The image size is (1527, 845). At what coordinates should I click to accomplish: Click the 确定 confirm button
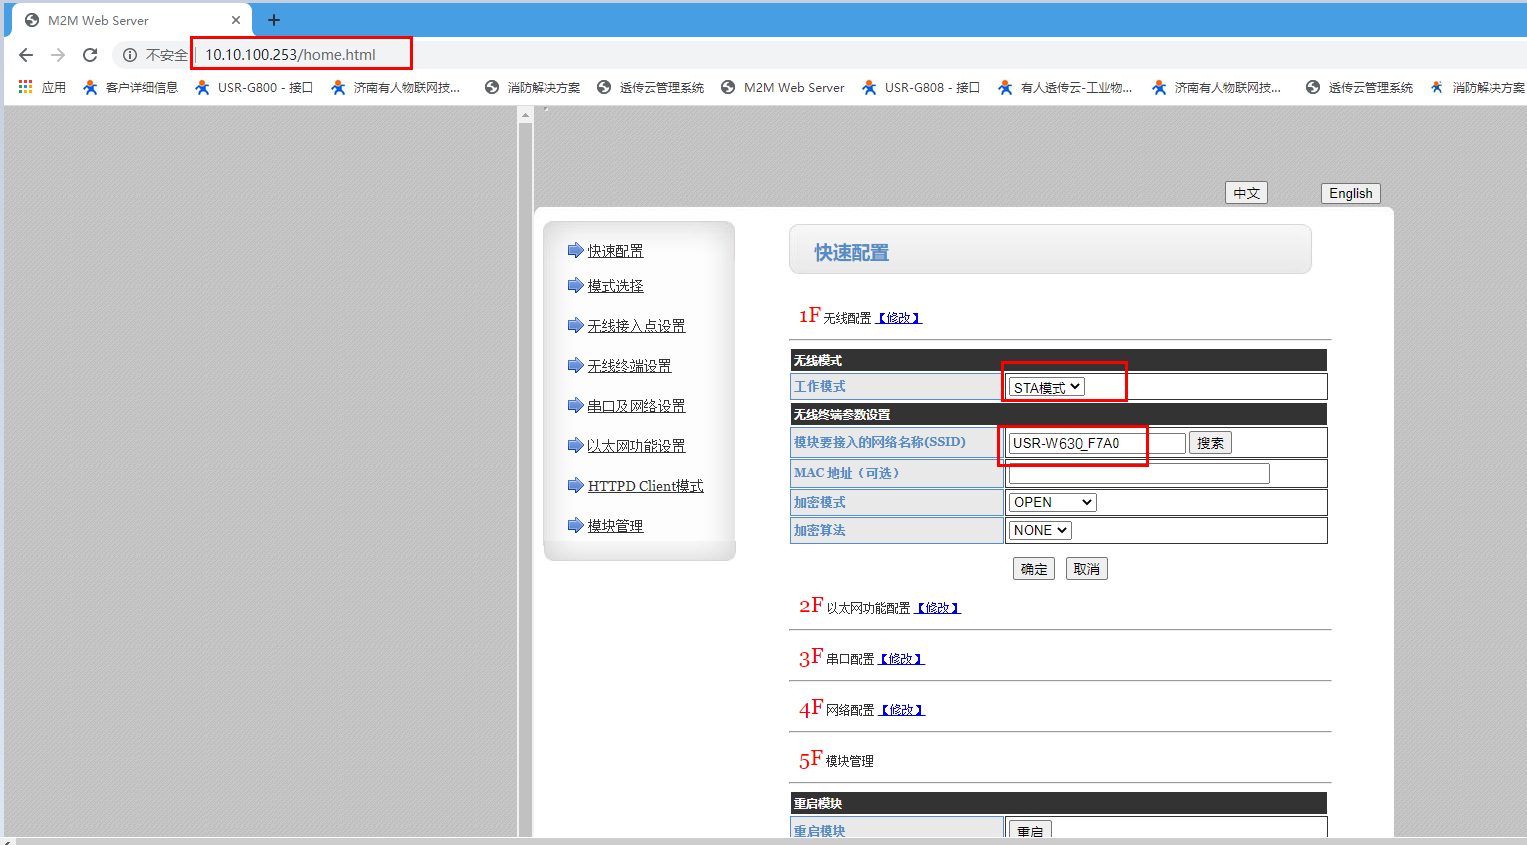1034,569
